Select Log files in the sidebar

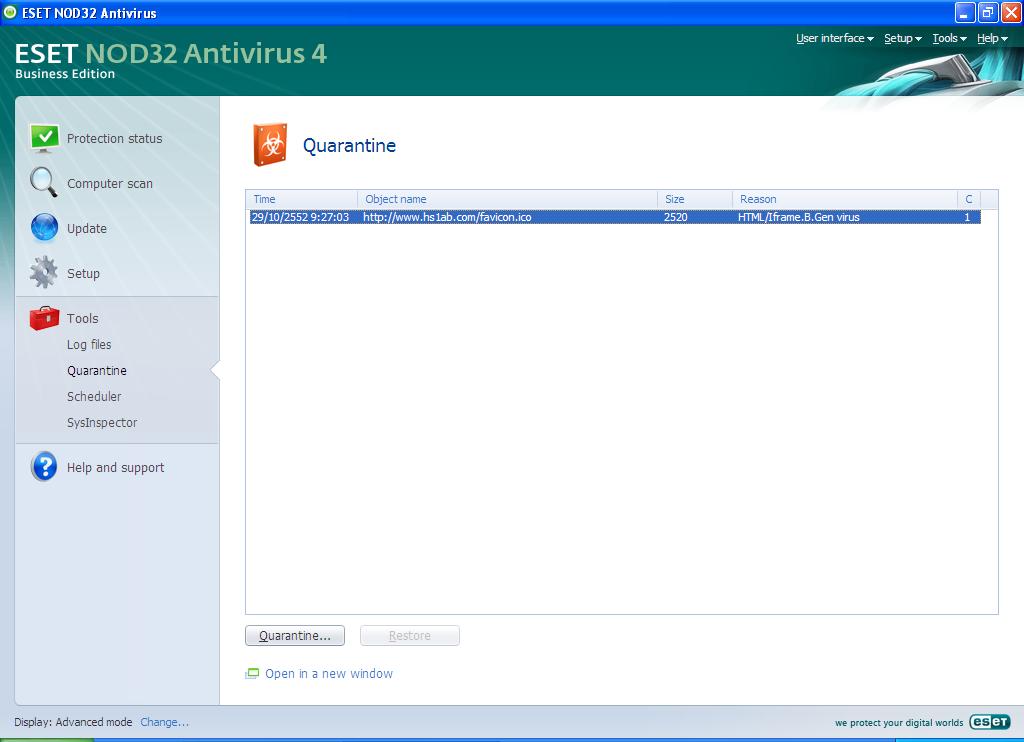[x=89, y=344]
